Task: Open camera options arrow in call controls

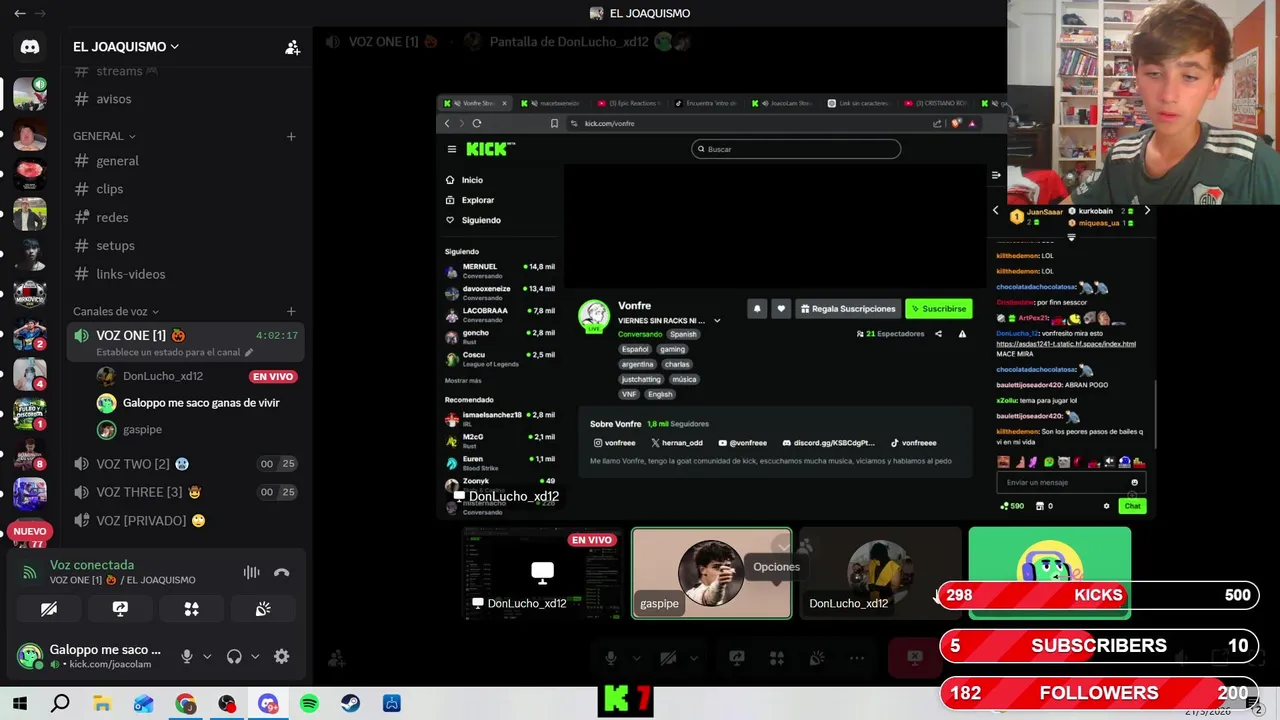Action: pyautogui.click(x=693, y=658)
